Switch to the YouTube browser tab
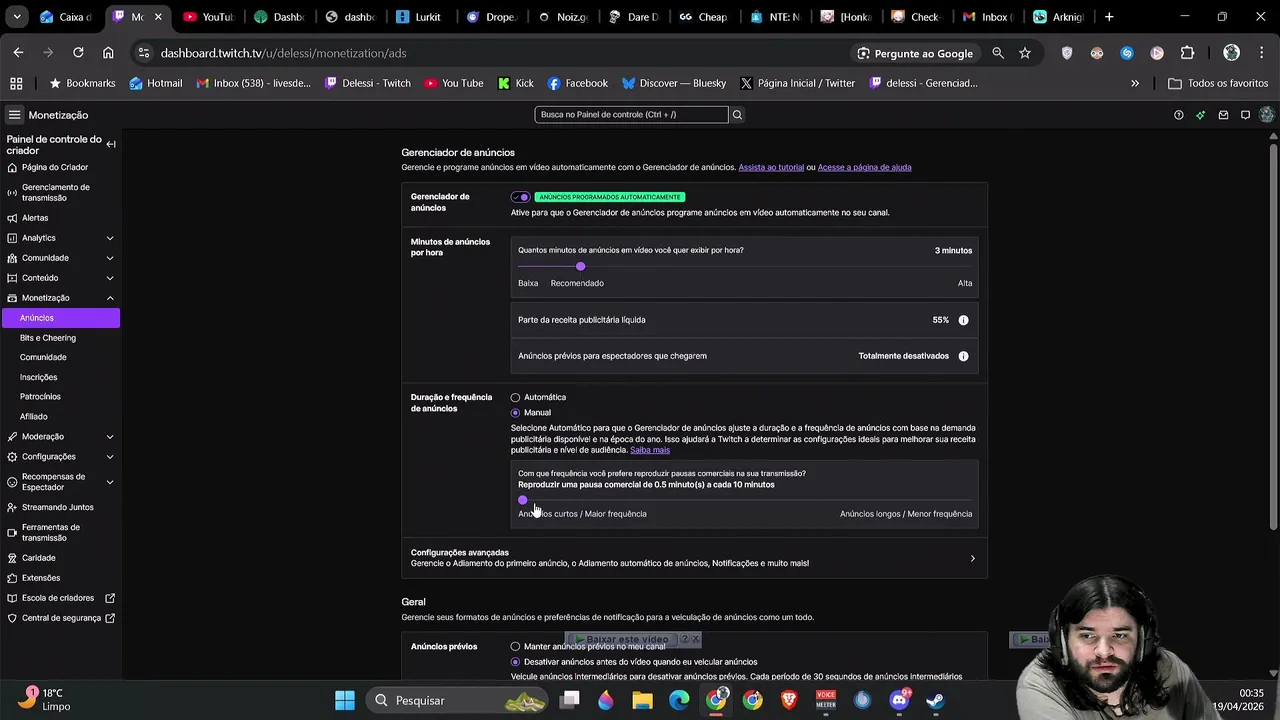This screenshot has width=1280, height=720. pos(208,17)
